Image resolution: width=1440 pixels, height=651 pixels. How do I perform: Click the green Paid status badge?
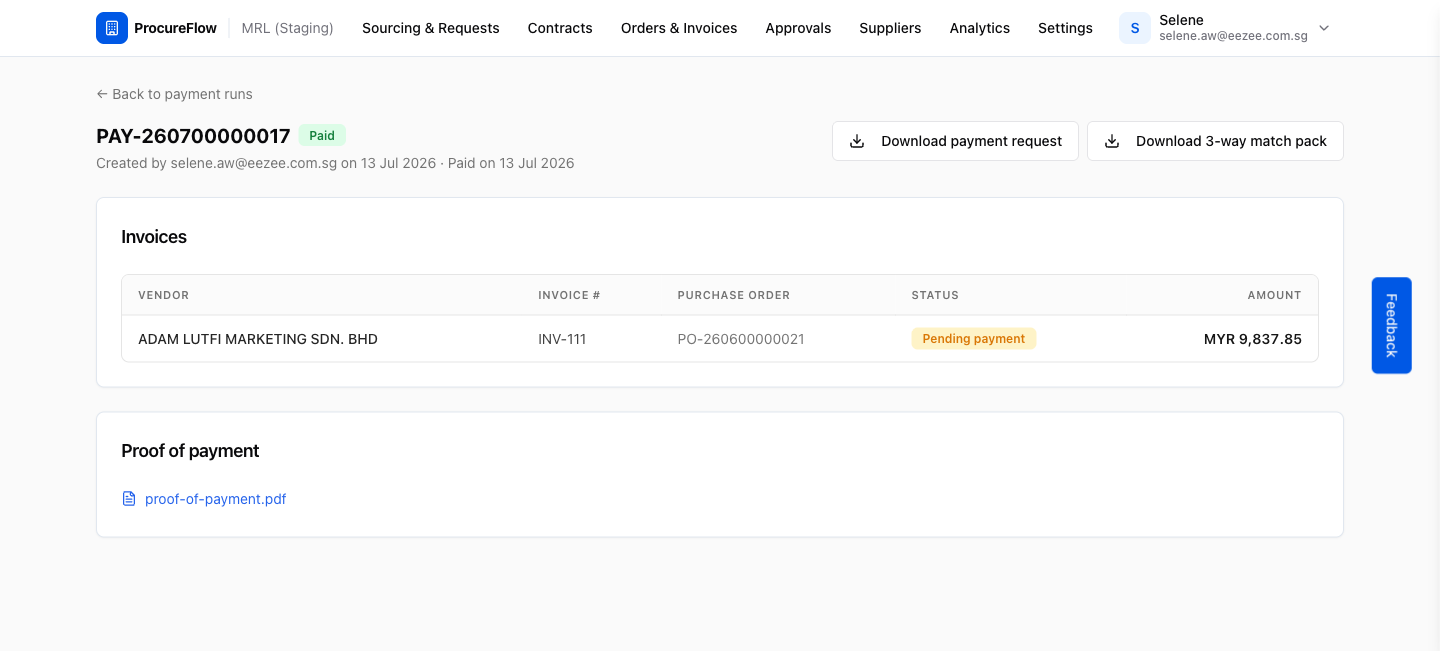(x=322, y=135)
